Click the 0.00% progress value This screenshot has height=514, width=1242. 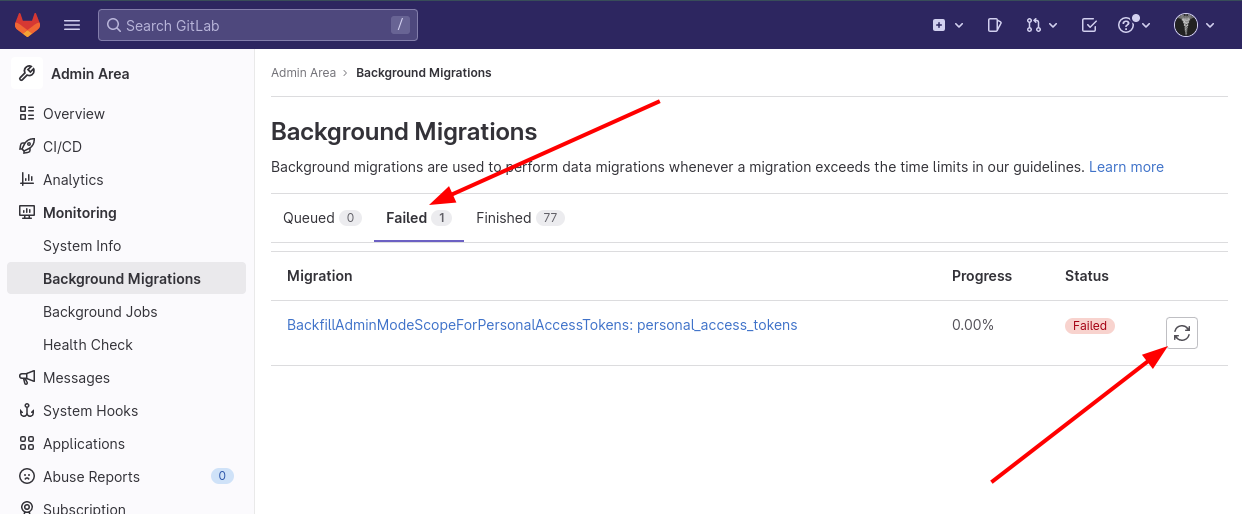(973, 325)
